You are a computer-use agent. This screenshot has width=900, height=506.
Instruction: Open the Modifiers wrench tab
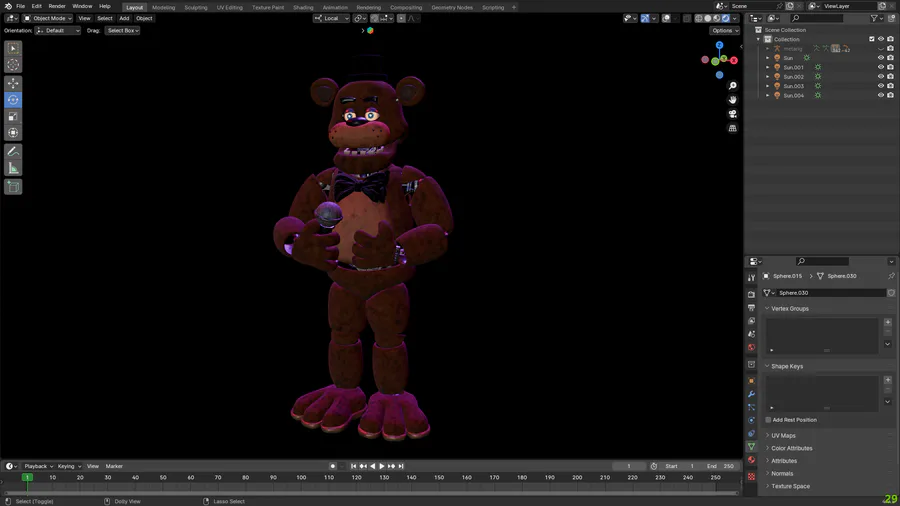751,394
